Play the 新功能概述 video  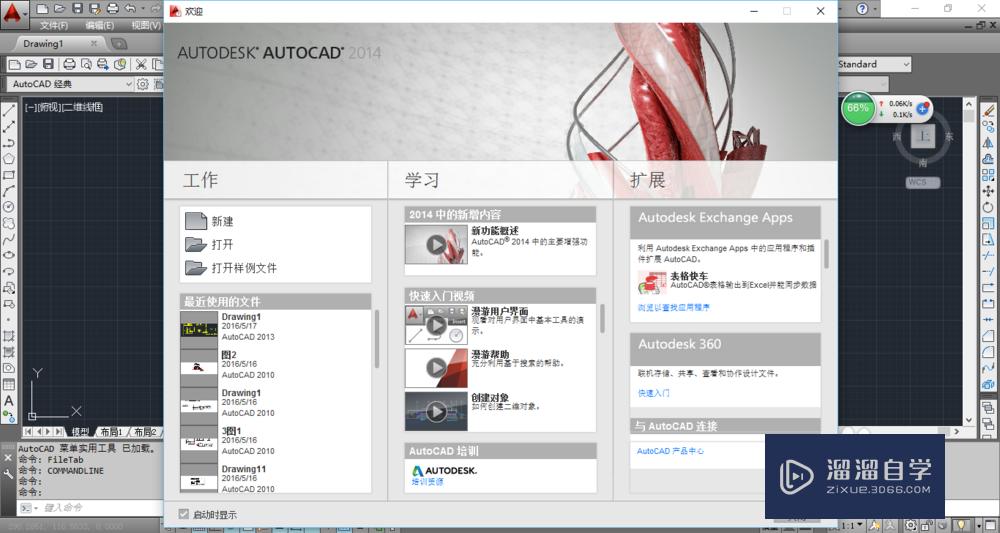point(436,244)
